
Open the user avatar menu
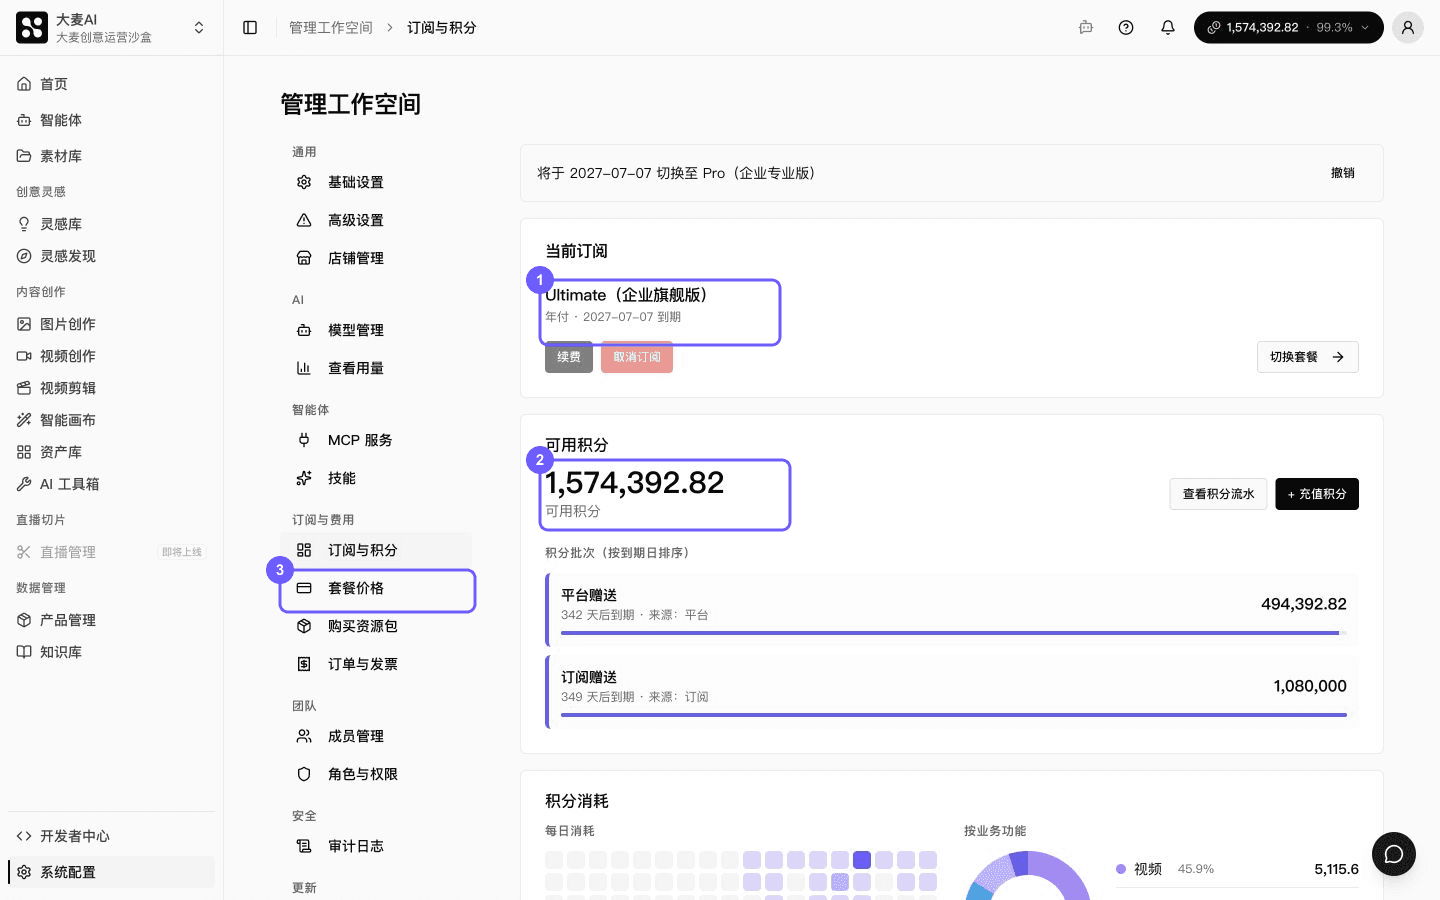(1407, 28)
